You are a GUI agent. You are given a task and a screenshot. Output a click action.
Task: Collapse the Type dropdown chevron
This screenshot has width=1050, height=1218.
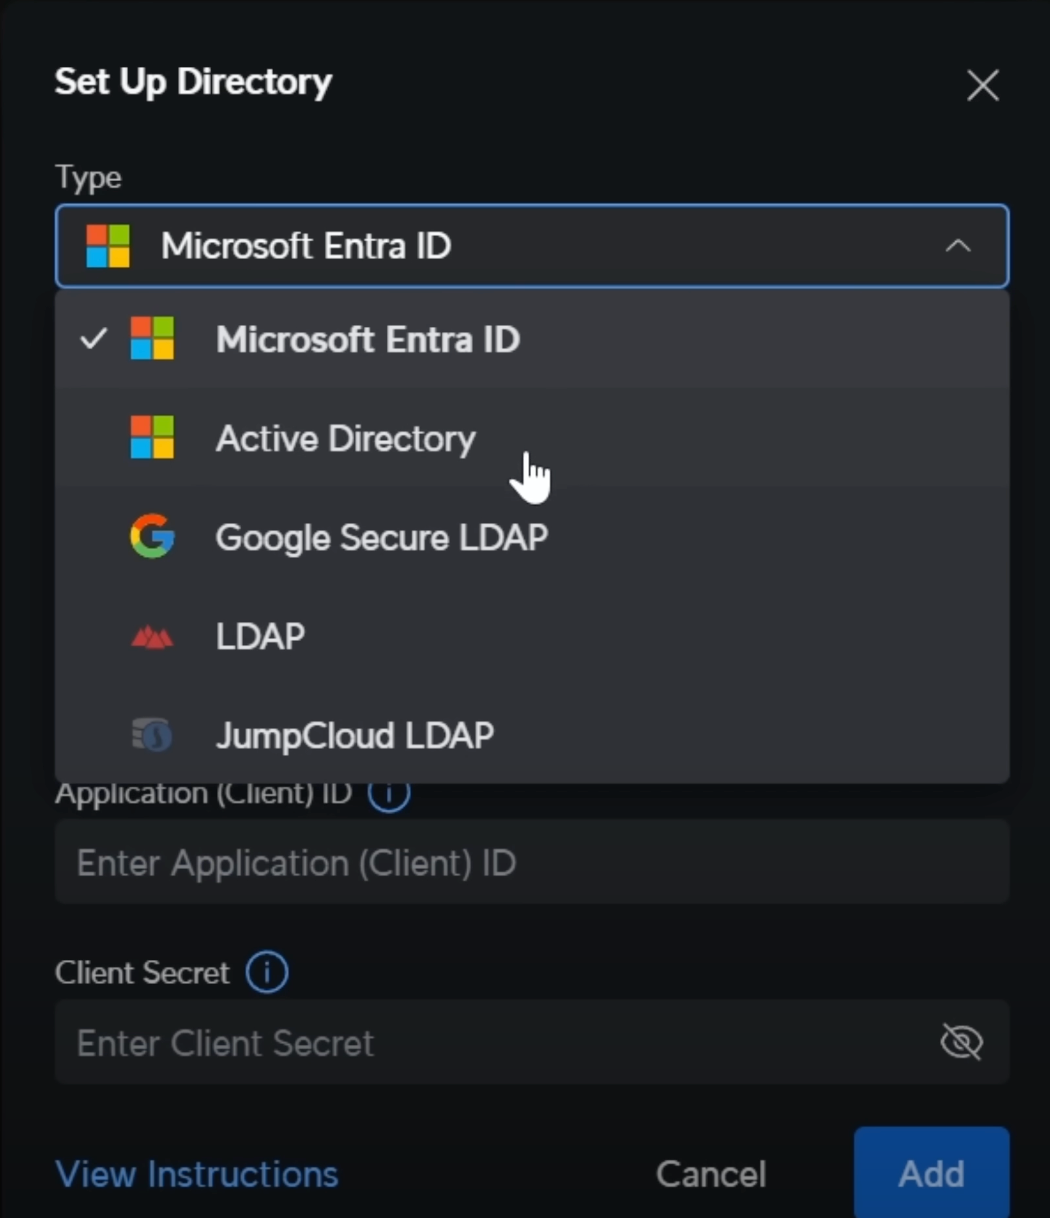coord(958,246)
